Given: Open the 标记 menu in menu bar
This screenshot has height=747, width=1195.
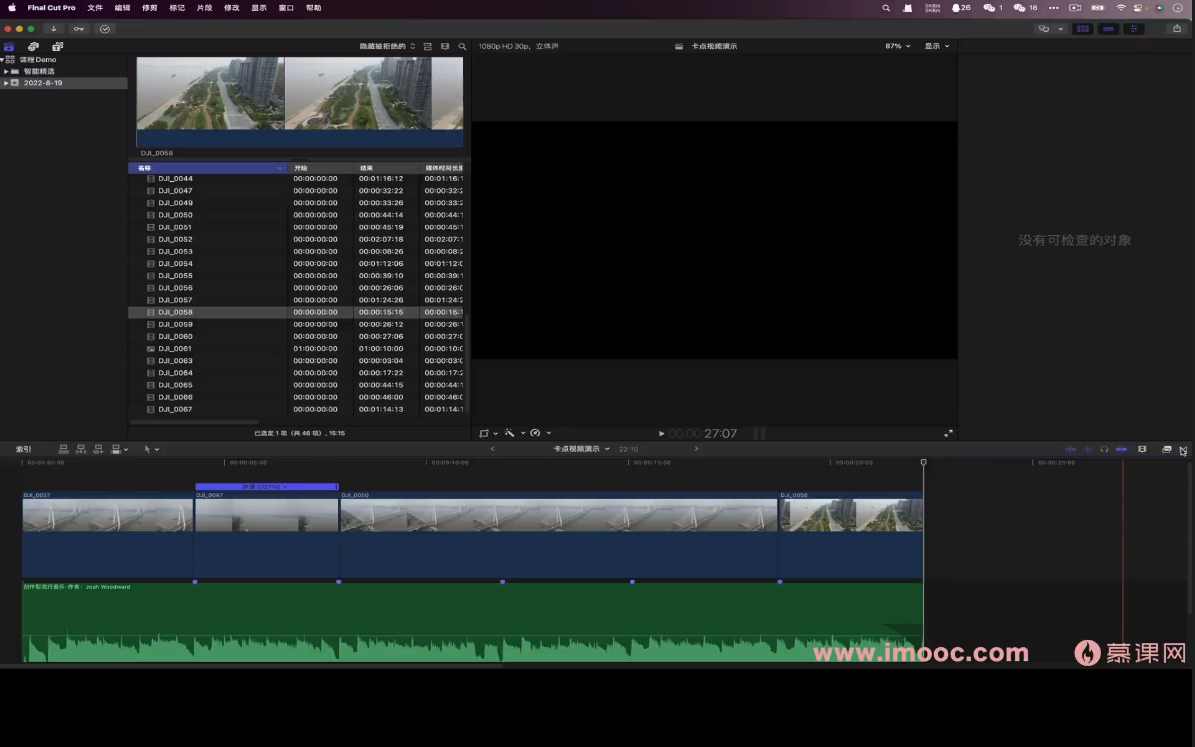Looking at the screenshot, I should click(177, 7).
